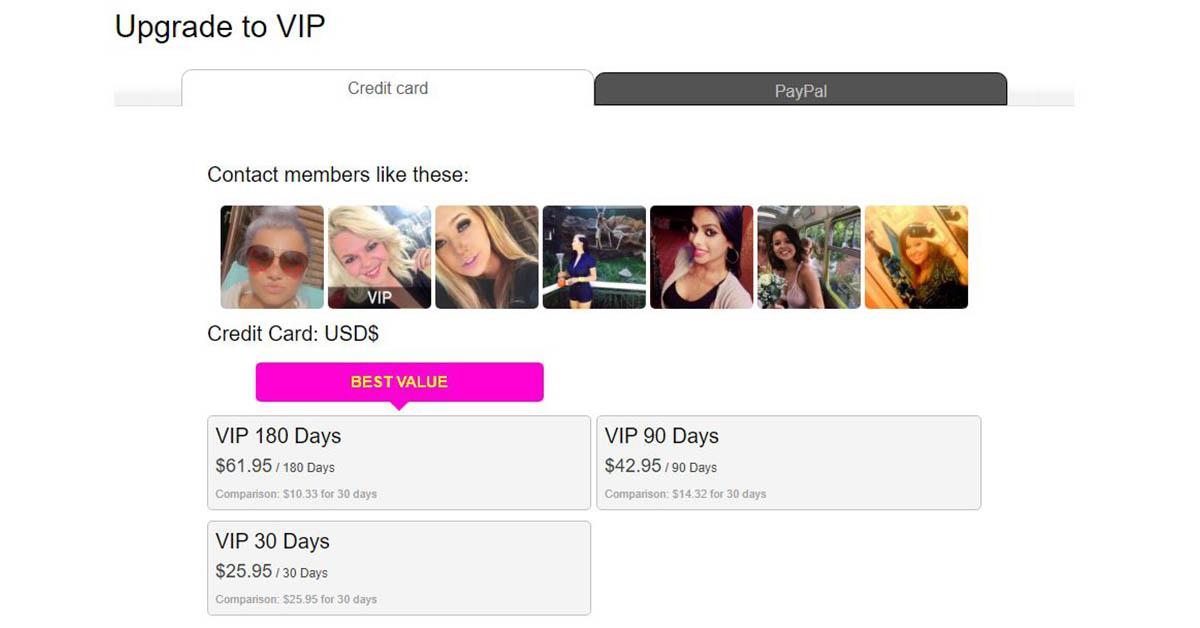Viewport: 1200px width, 628px height.
Task: Choose the VIP 90 Days plan
Action: [x=788, y=462]
